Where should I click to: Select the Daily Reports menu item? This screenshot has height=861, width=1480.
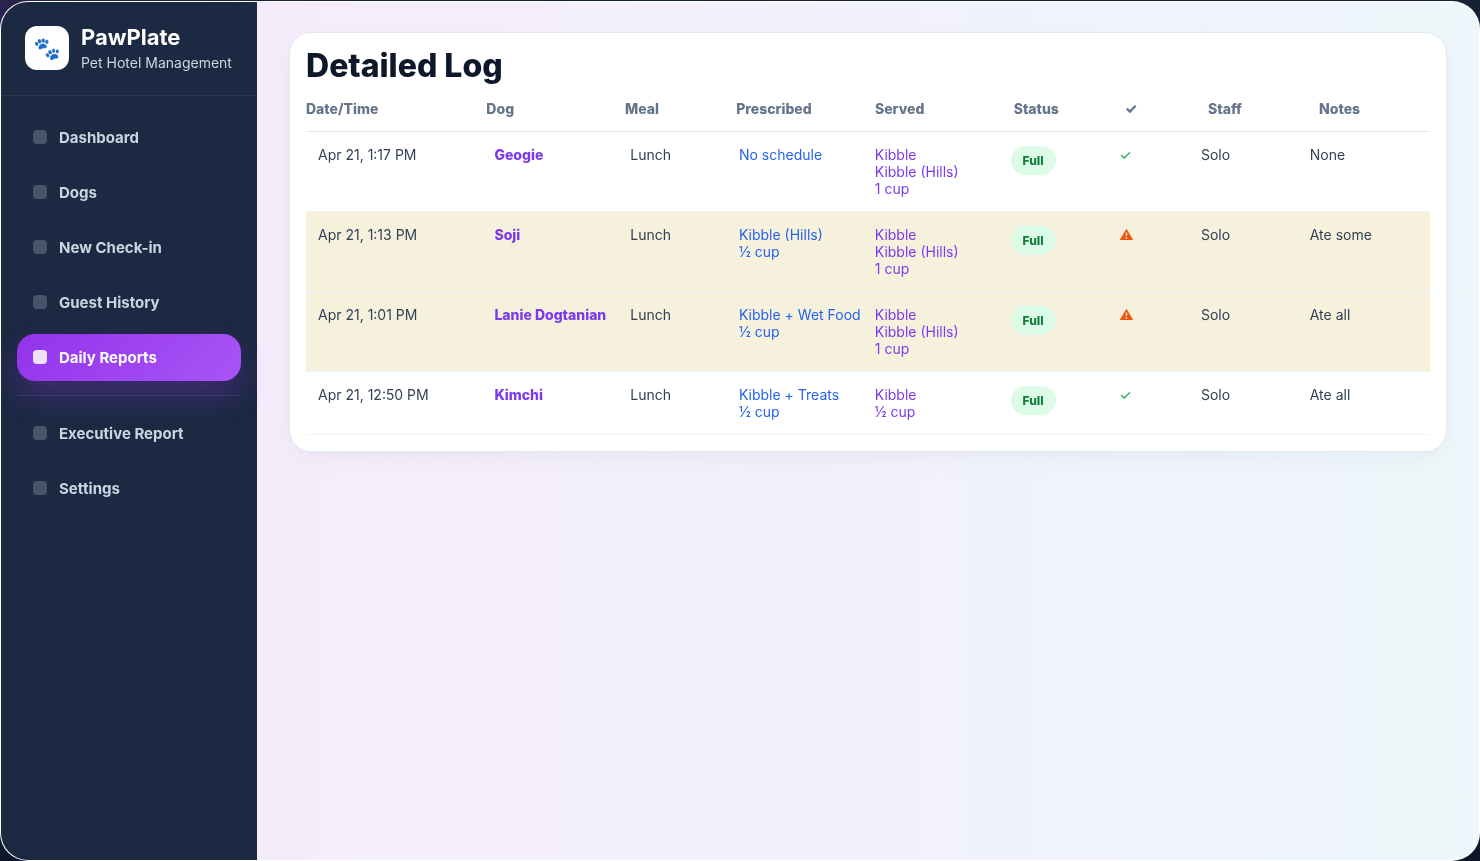coord(129,357)
